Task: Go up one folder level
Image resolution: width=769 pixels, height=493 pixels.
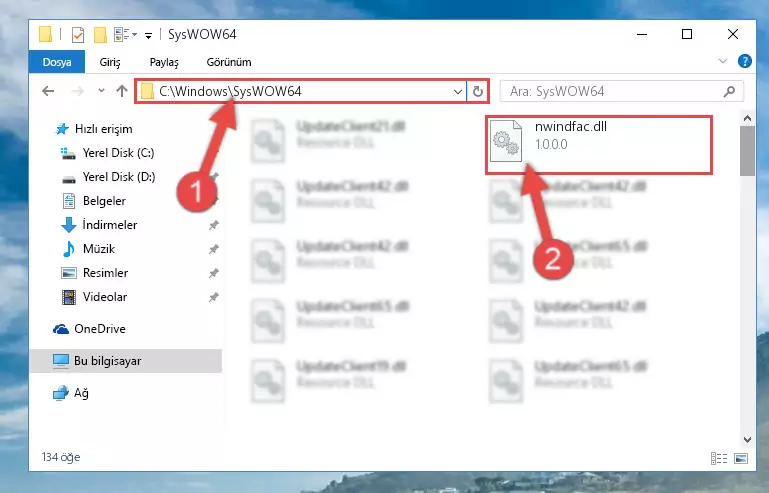Action: [122, 91]
